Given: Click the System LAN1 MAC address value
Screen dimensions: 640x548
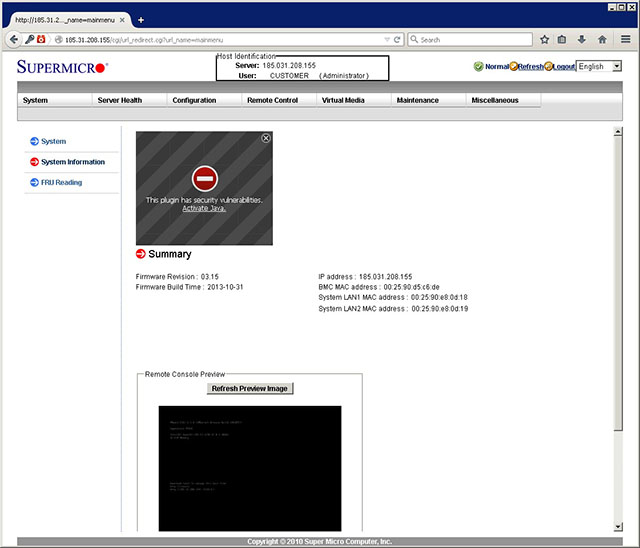Looking at the screenshot, I should (439, 297).
